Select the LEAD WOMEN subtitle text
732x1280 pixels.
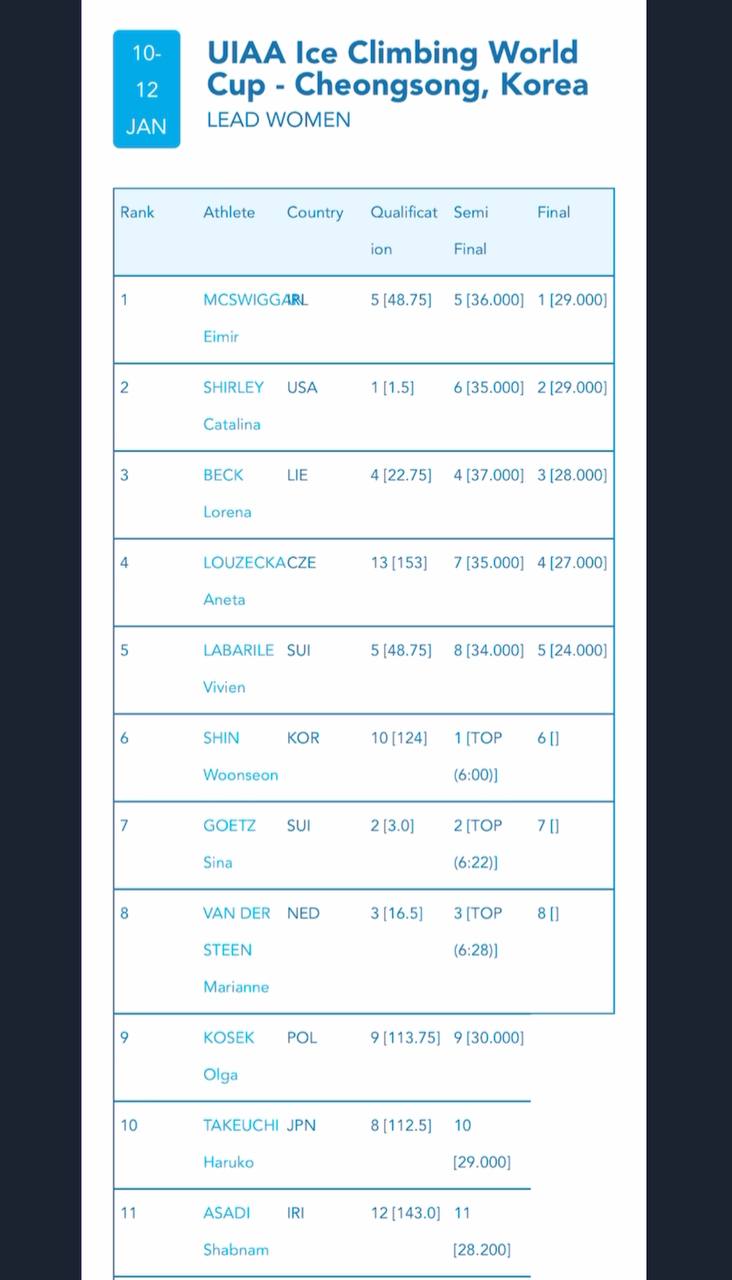point(278,120)
